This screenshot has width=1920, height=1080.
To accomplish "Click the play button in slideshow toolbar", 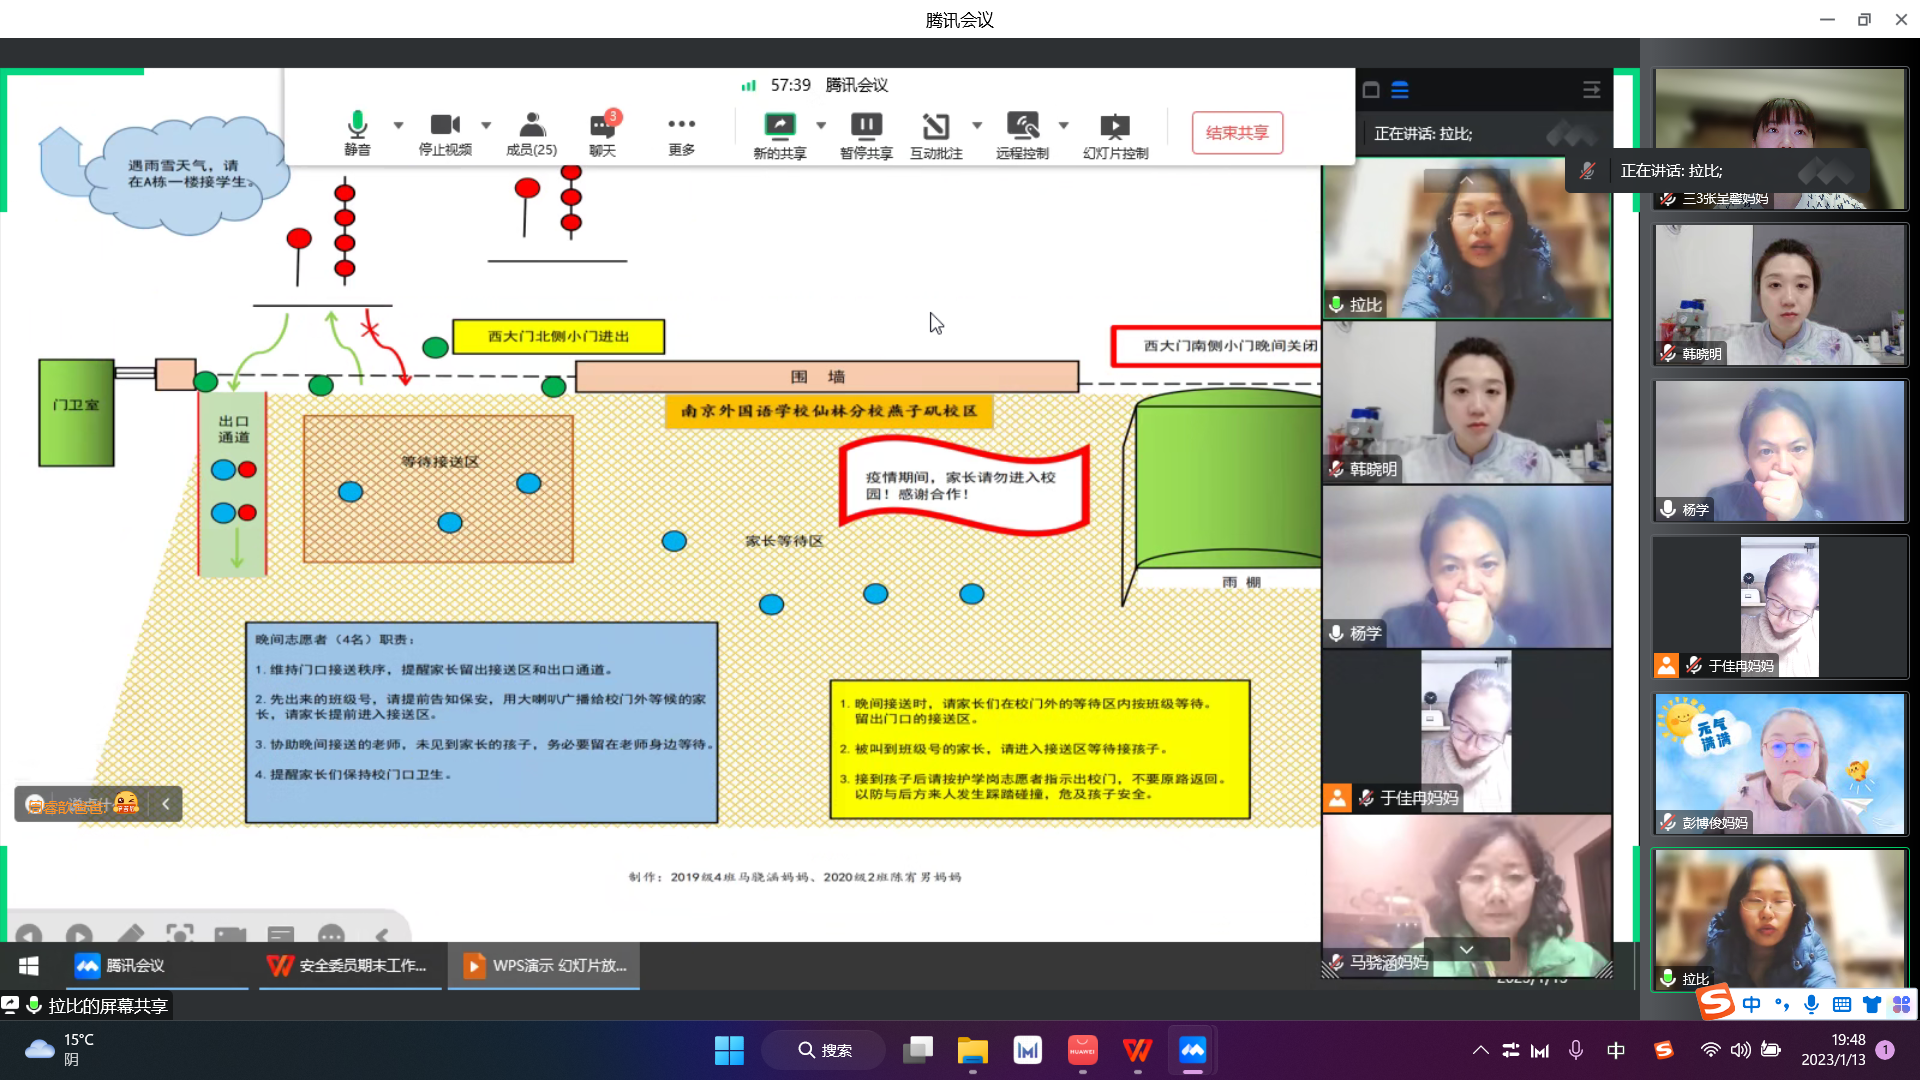I will [x=79, y=936].
